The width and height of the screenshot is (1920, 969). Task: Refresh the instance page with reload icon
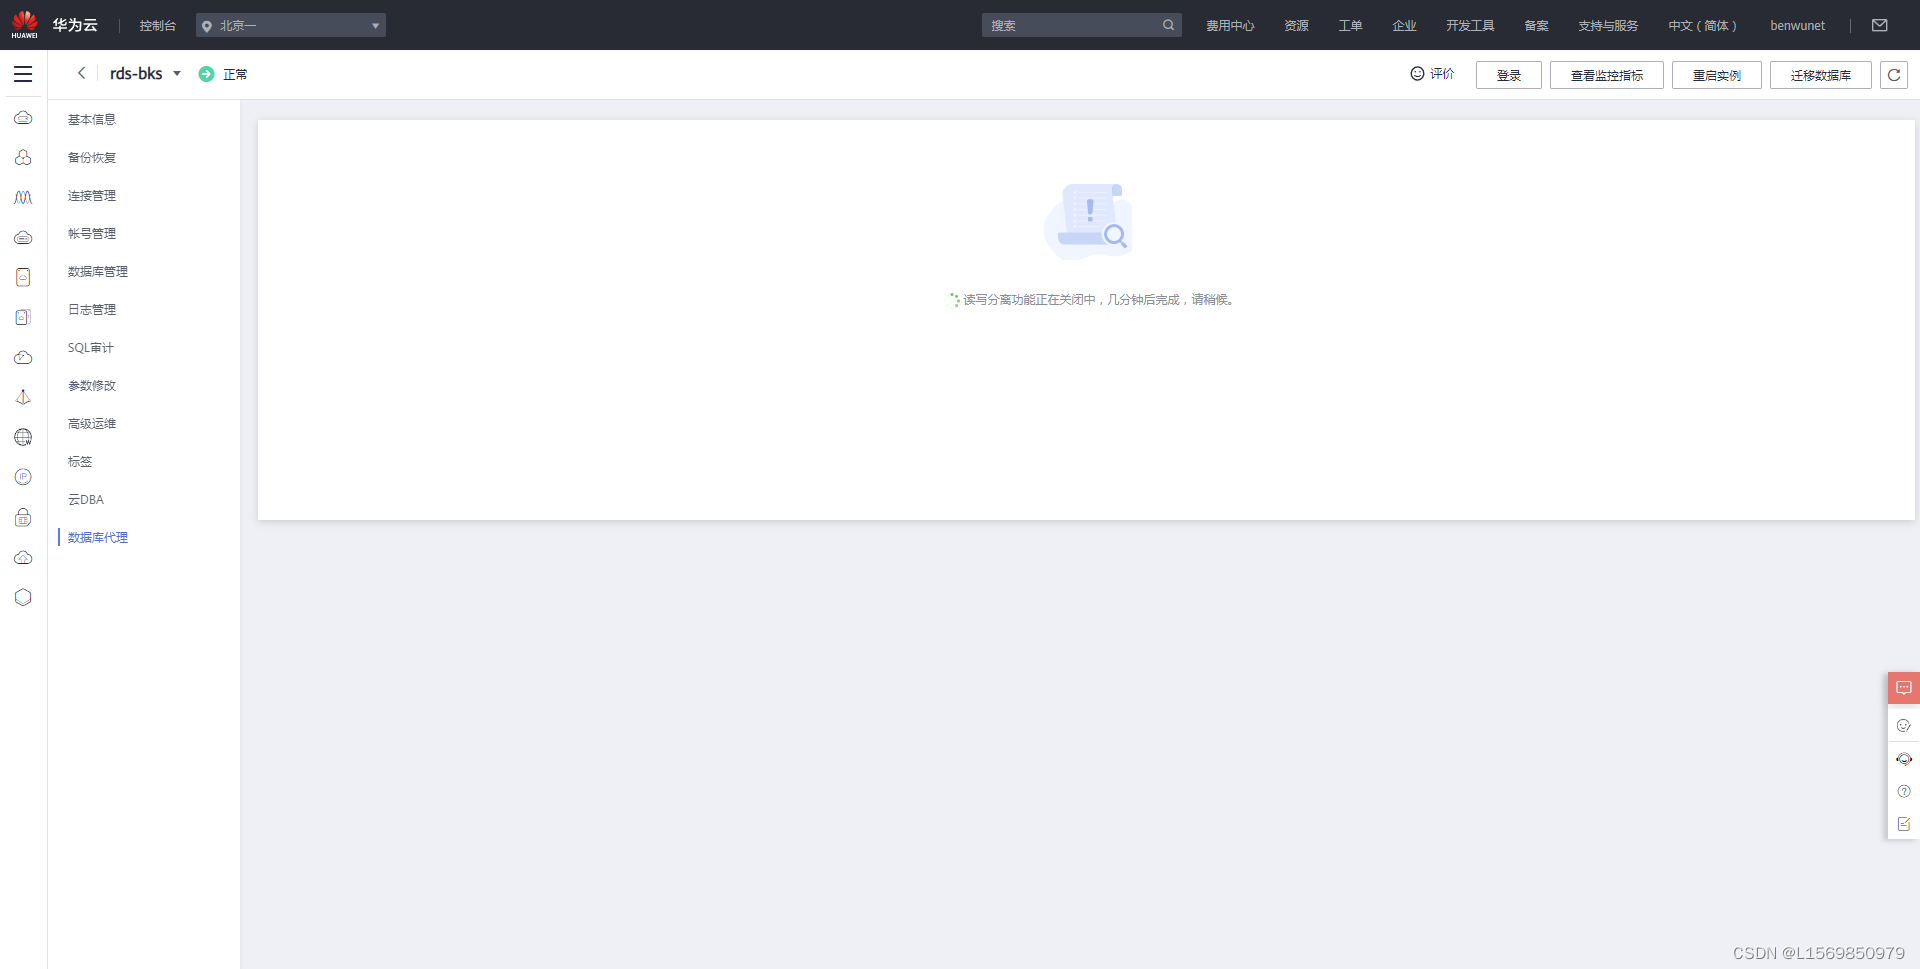[1893, 75]
